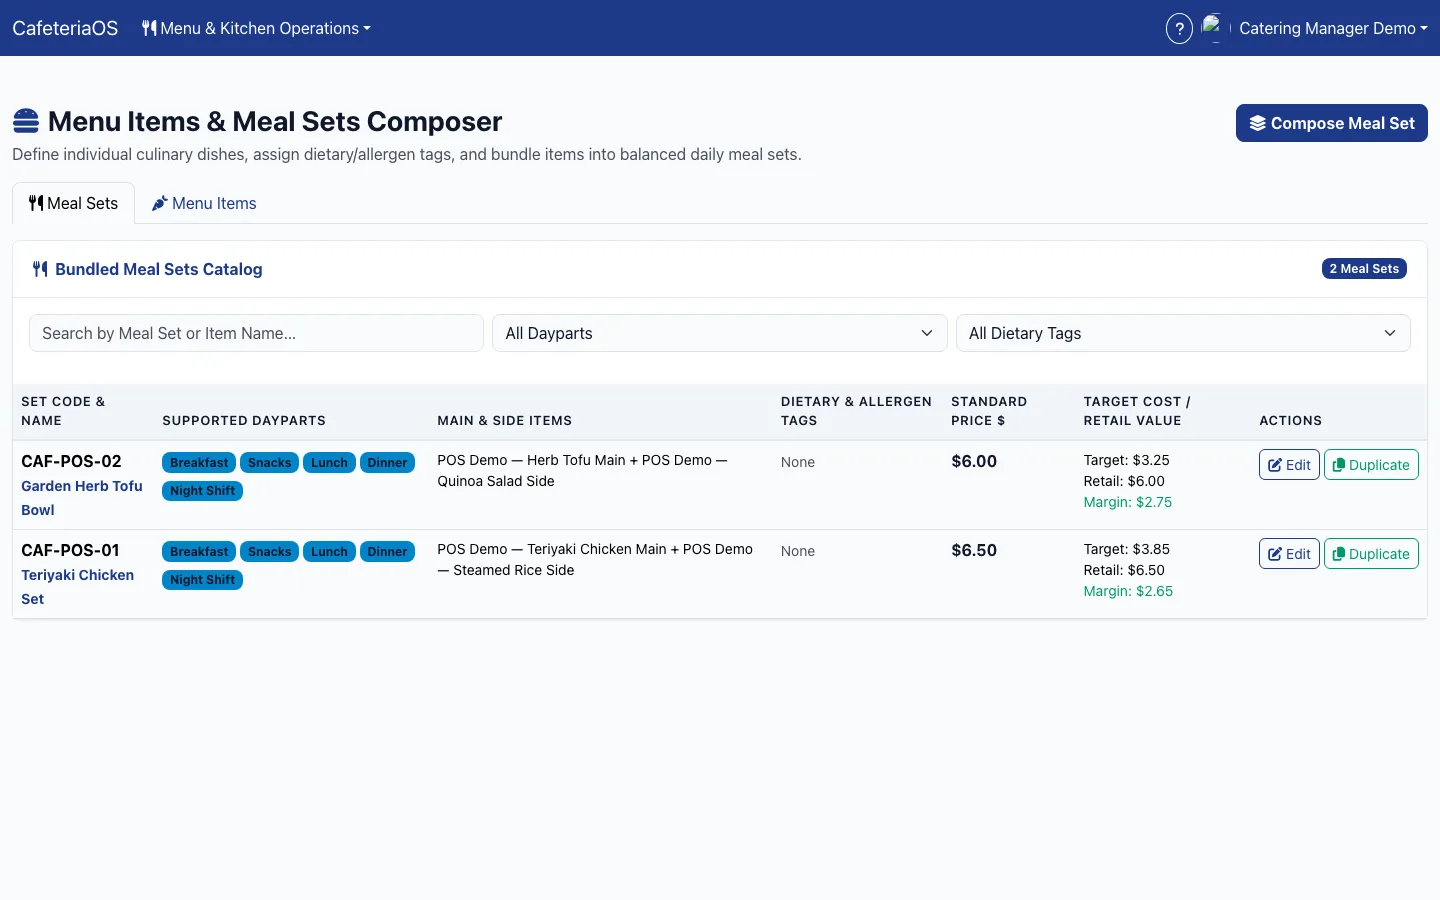The height and width of the screenshot is (900, 1440).
Task: Click Dinner tag in CAF-POS-02 row
Action: coord(387,462)
